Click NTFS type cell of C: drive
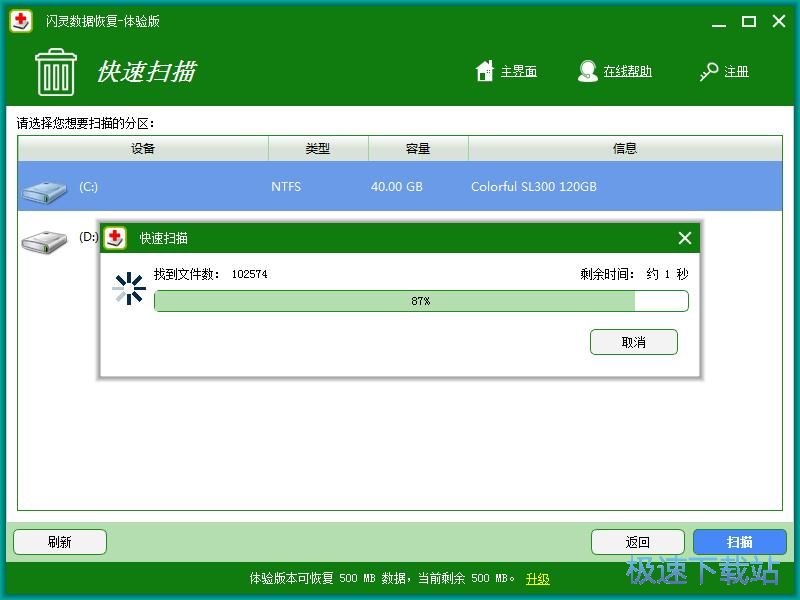Screen dimensions: 800x600 [286, 187]
